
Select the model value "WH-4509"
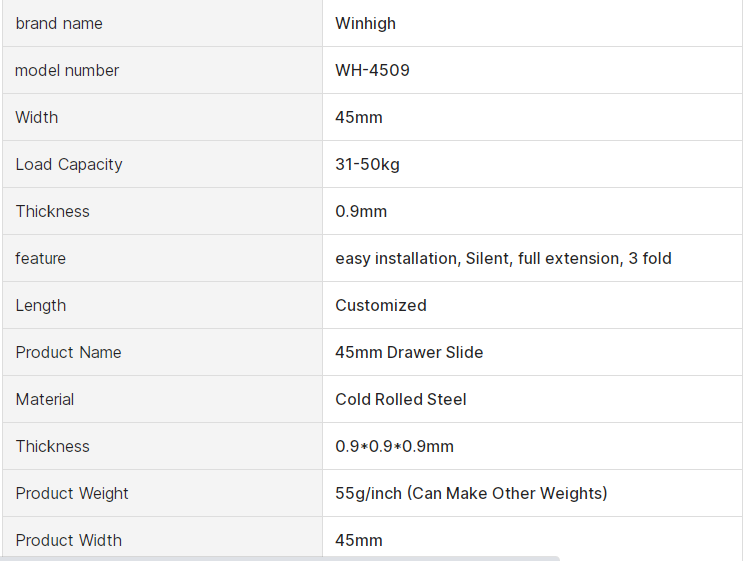point(372,70)
